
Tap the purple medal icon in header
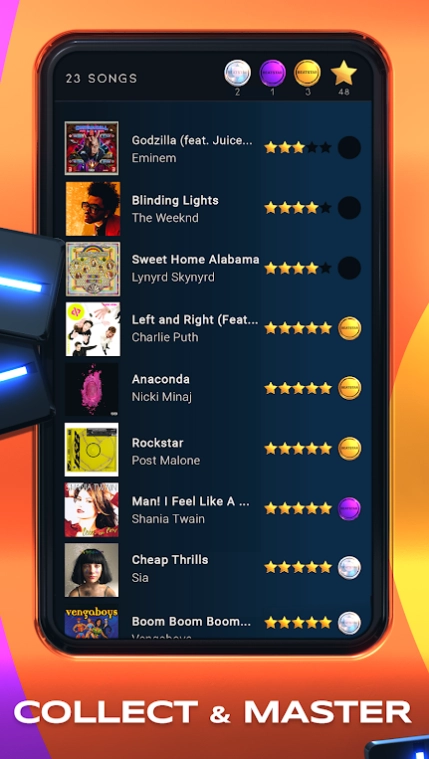(273, 73)
